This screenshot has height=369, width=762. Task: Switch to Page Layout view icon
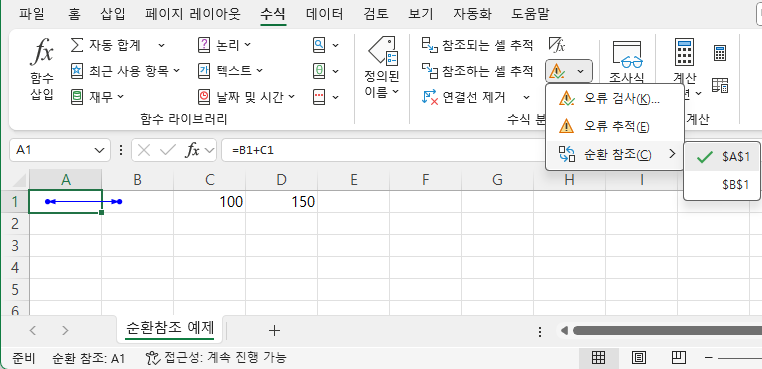639,358
